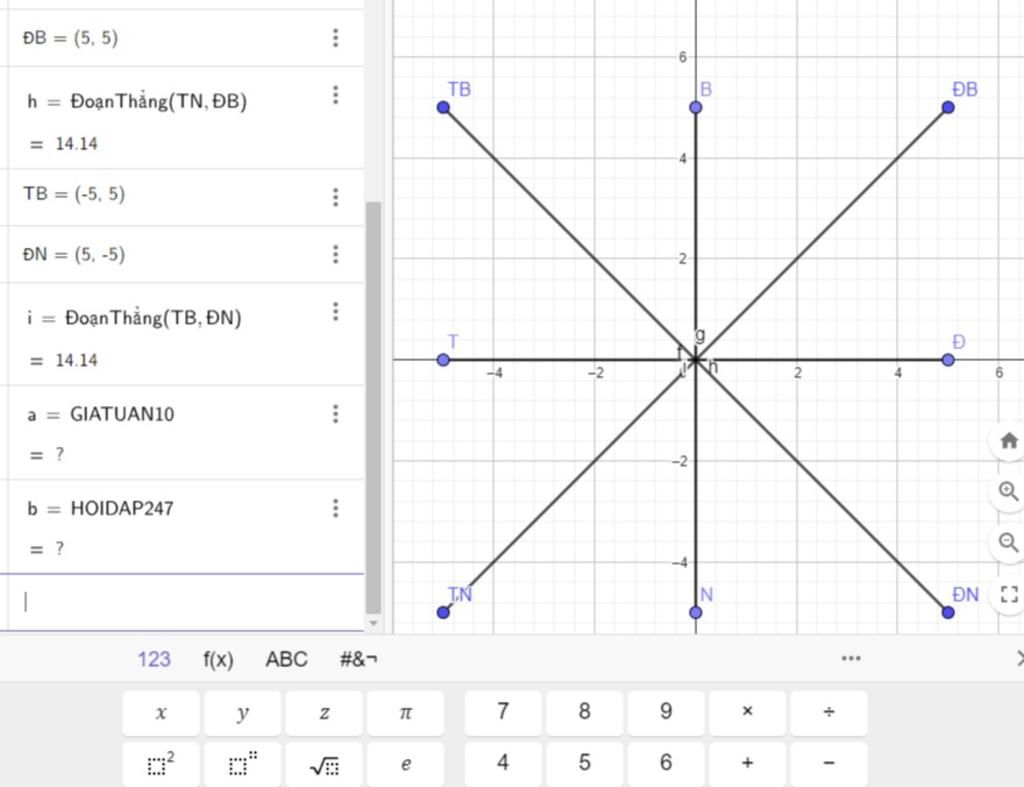This screenshot has height=787, width=1024.
Task: Open options menu for a = GIATUAN10
Action: (x=336, y=413)
